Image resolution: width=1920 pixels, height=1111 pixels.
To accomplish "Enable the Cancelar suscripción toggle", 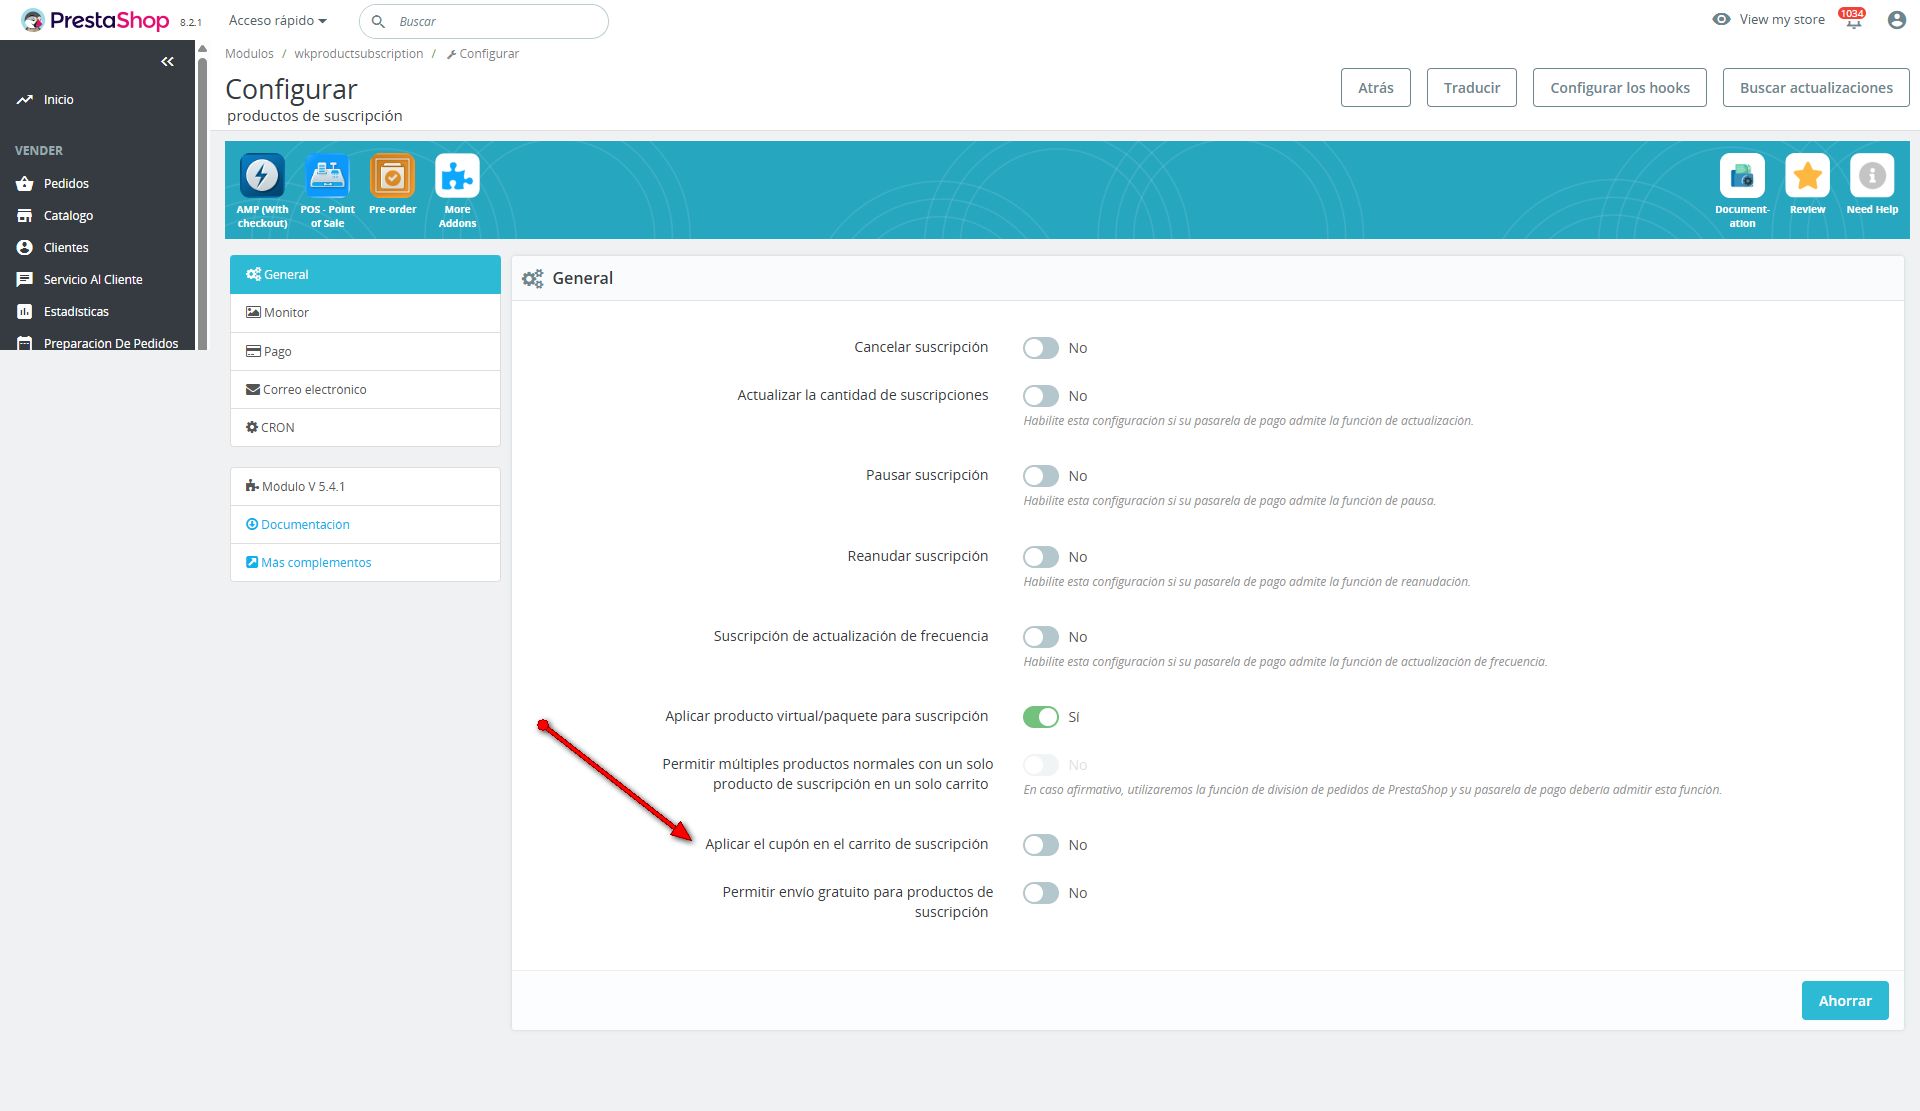I will click(1040, 348).
